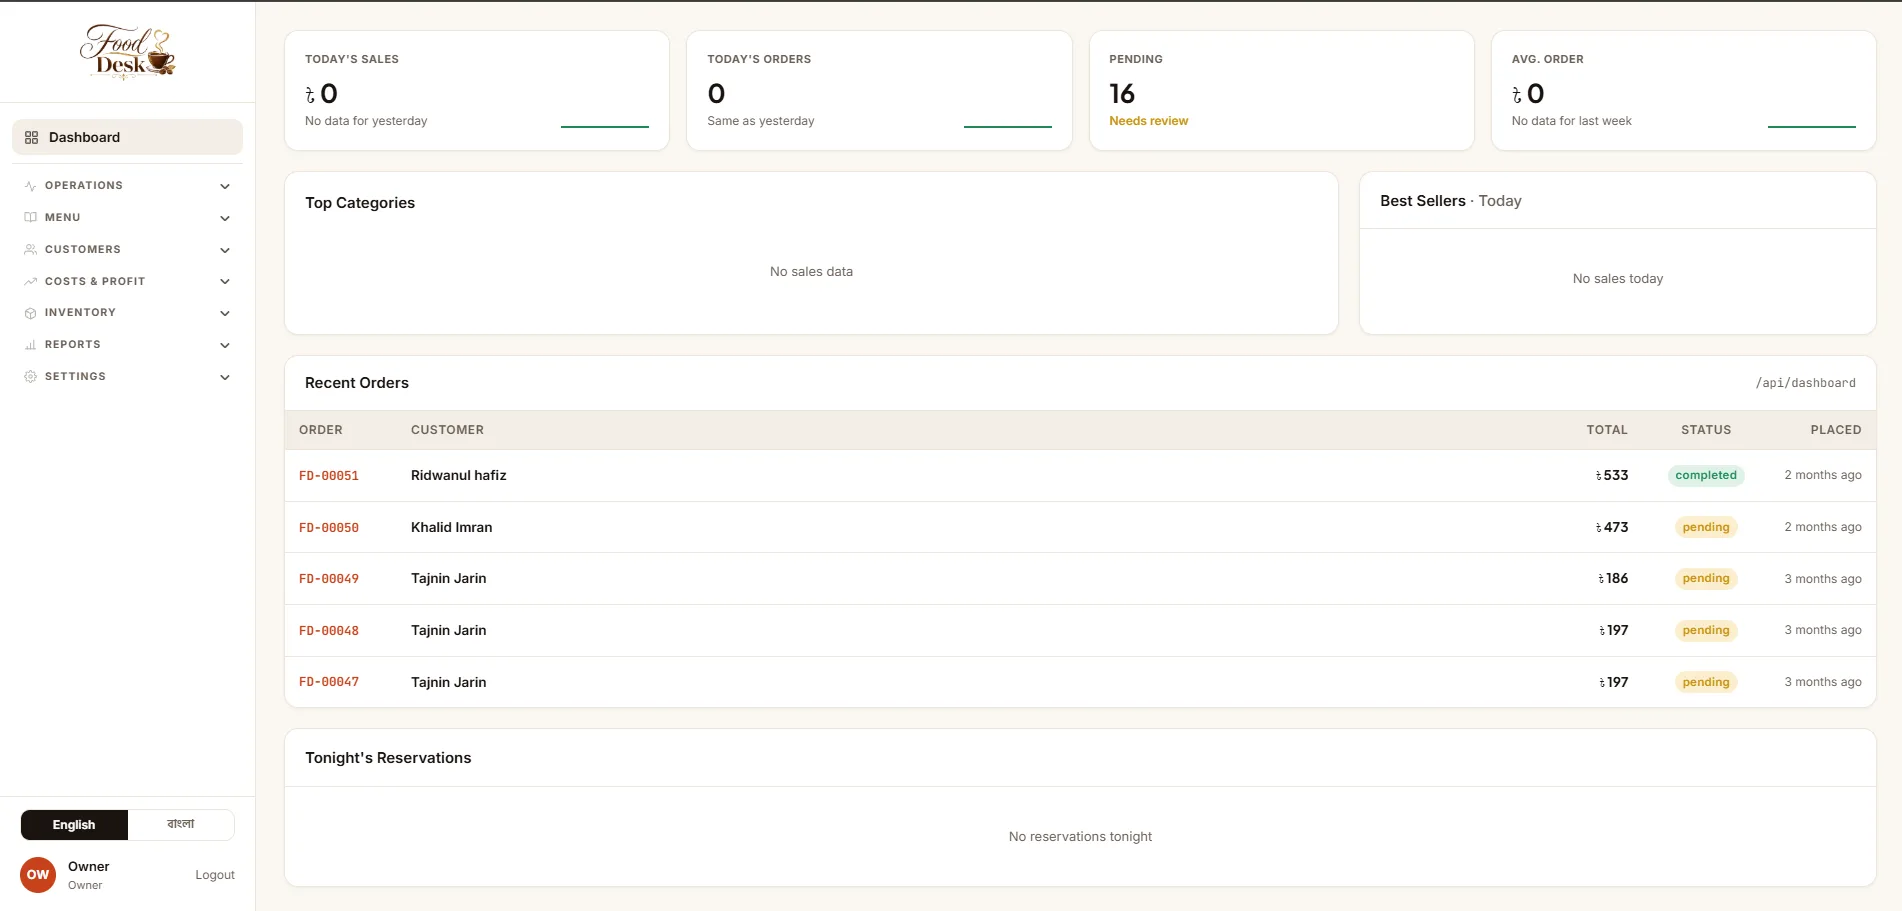Click the Food Desk logo
Screen dimensions: 1902x911
click(x=127, y=51)
